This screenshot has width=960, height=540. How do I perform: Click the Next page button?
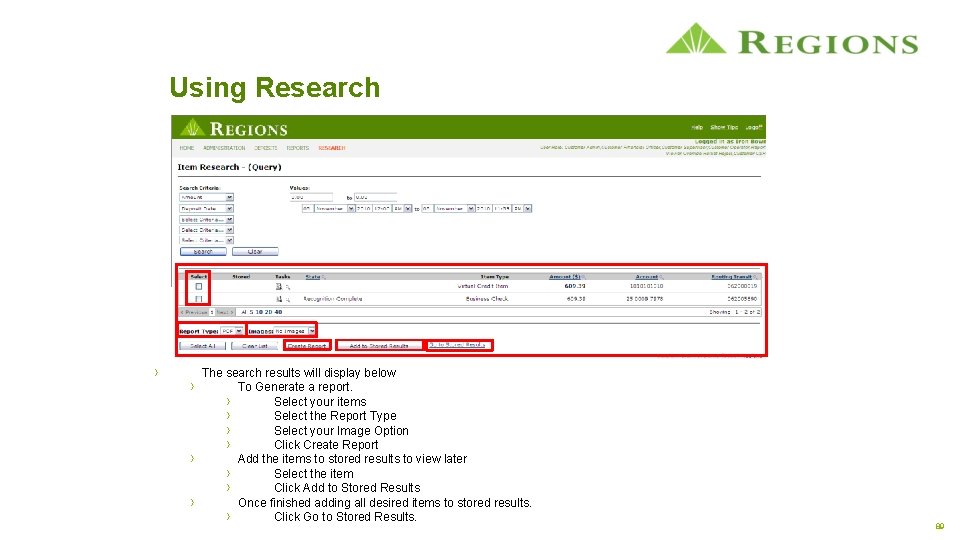point(225,312)
